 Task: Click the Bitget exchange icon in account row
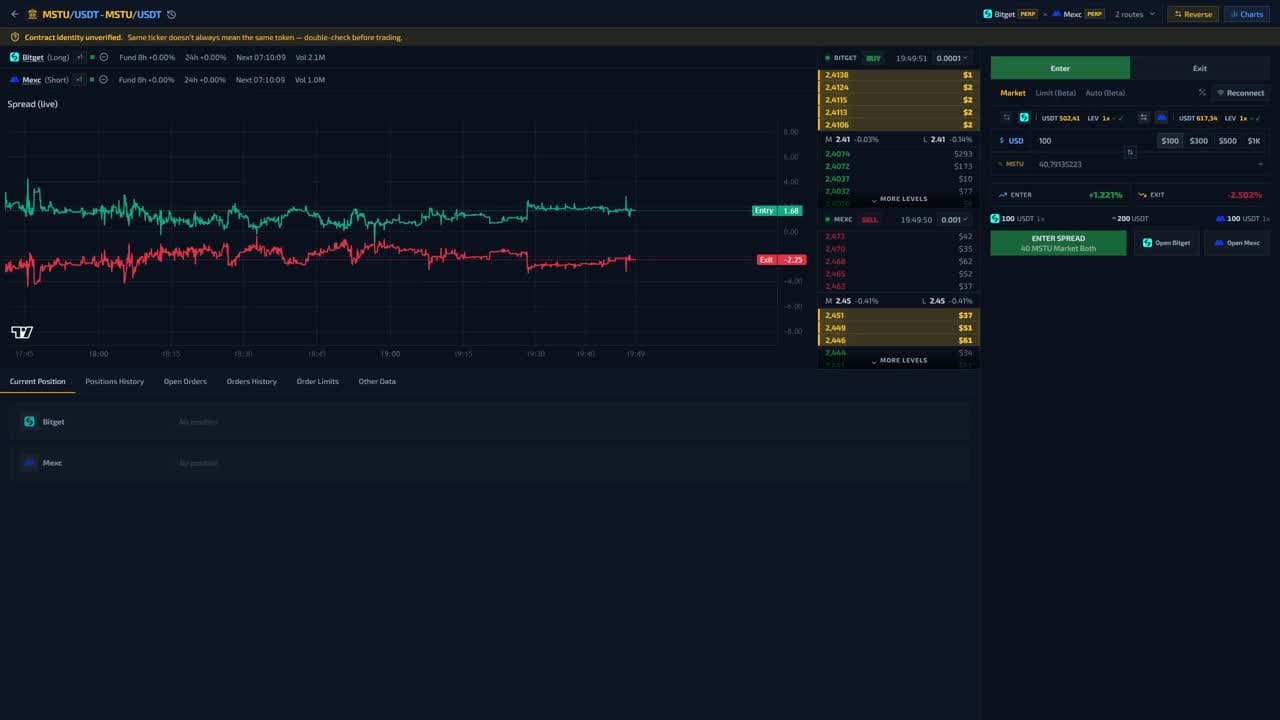coord(1024,117)
